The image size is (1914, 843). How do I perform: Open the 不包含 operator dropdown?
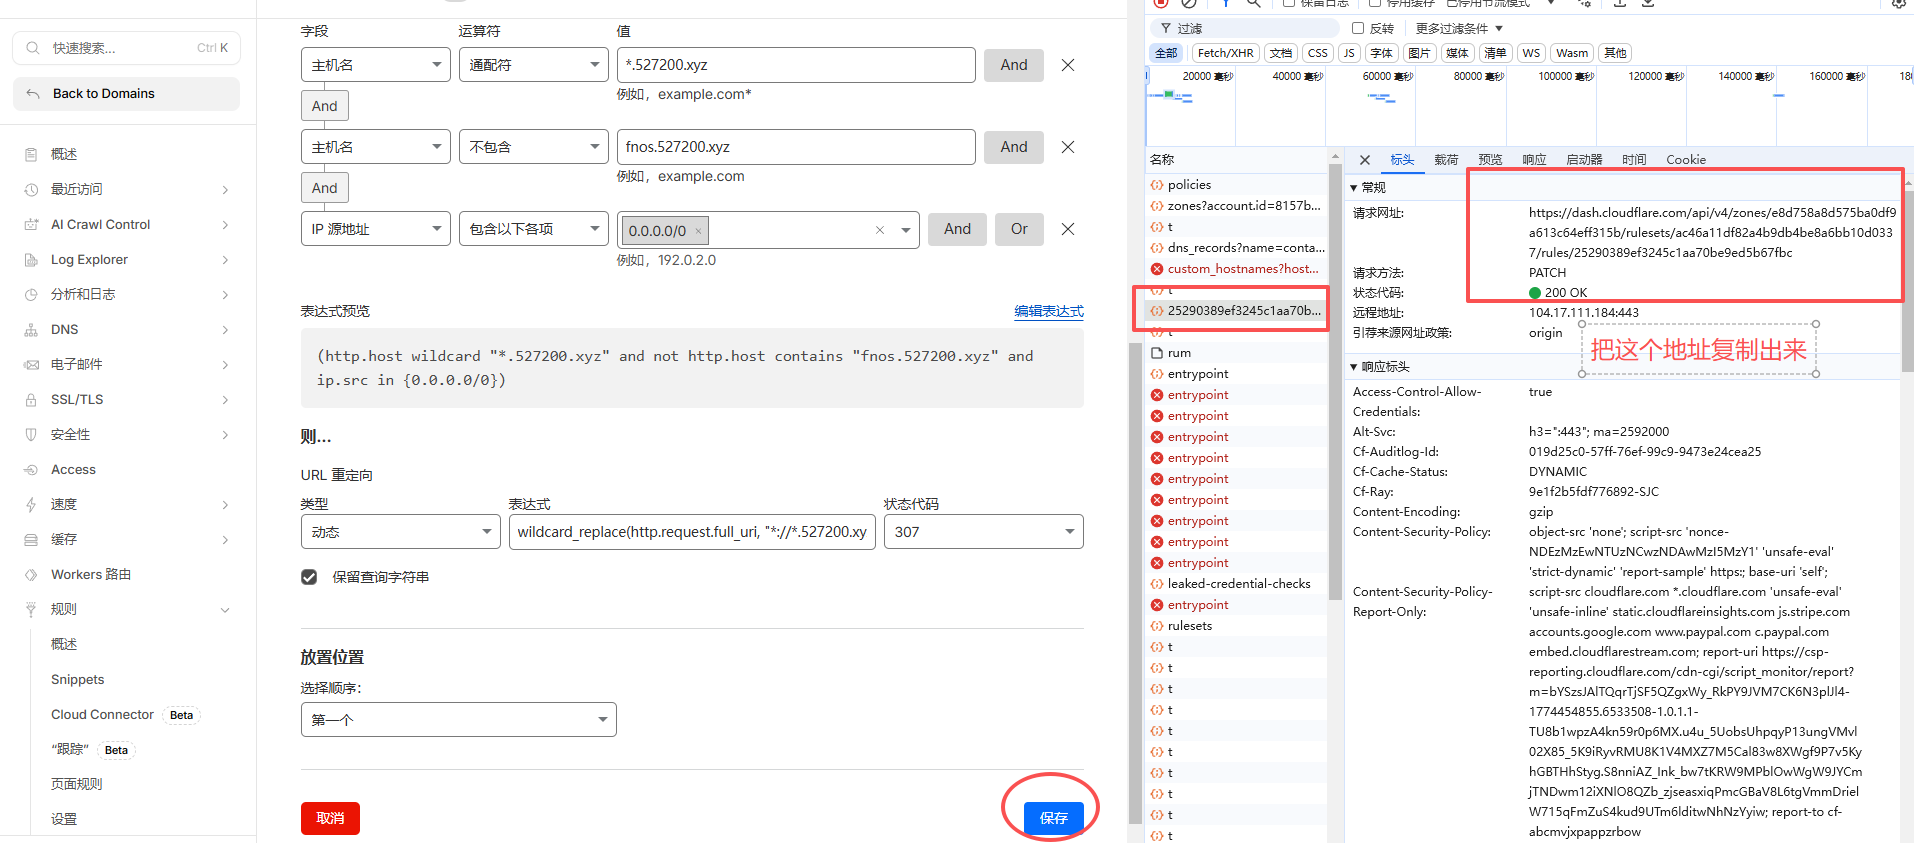click(x=534, y=147)
